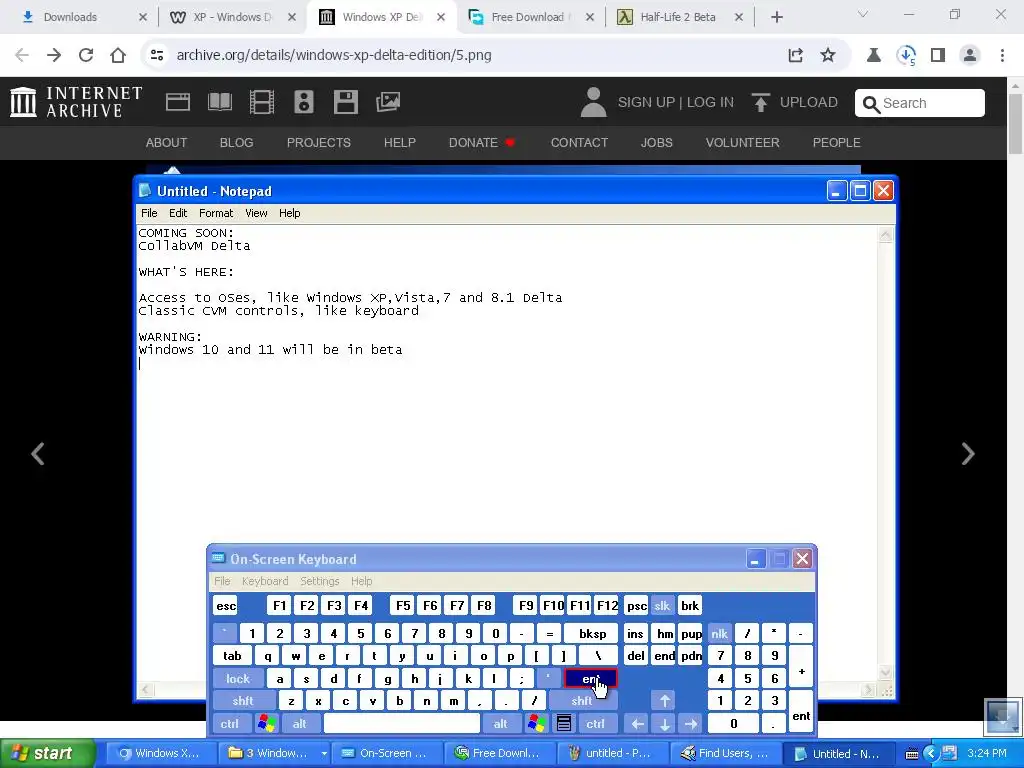Click the UPLOAD arrow icon
The width and height of the screenshot is (1024, 768).
(760, 103)
